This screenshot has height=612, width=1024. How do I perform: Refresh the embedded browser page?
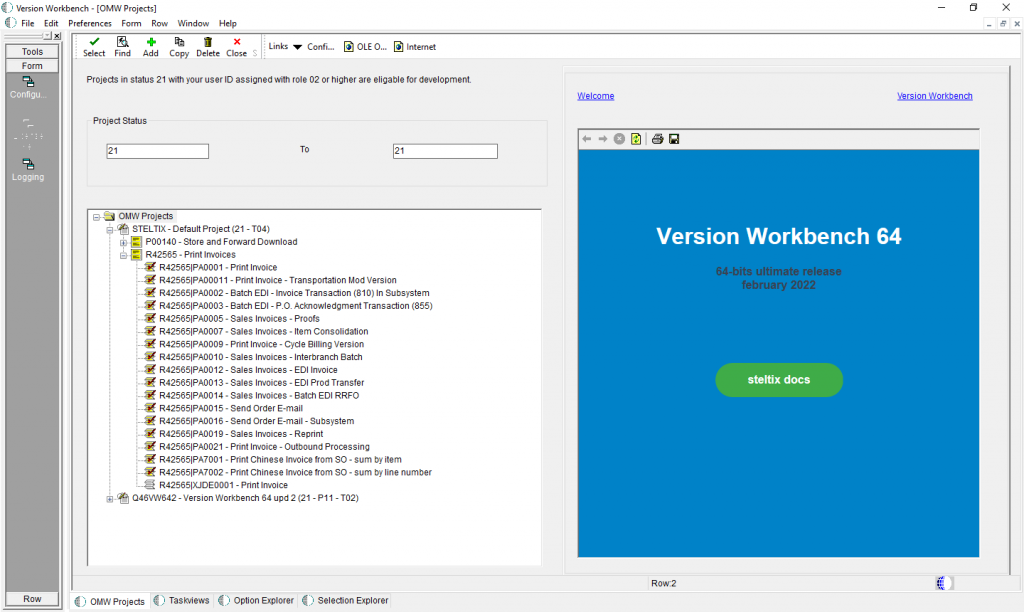(636, 139)
